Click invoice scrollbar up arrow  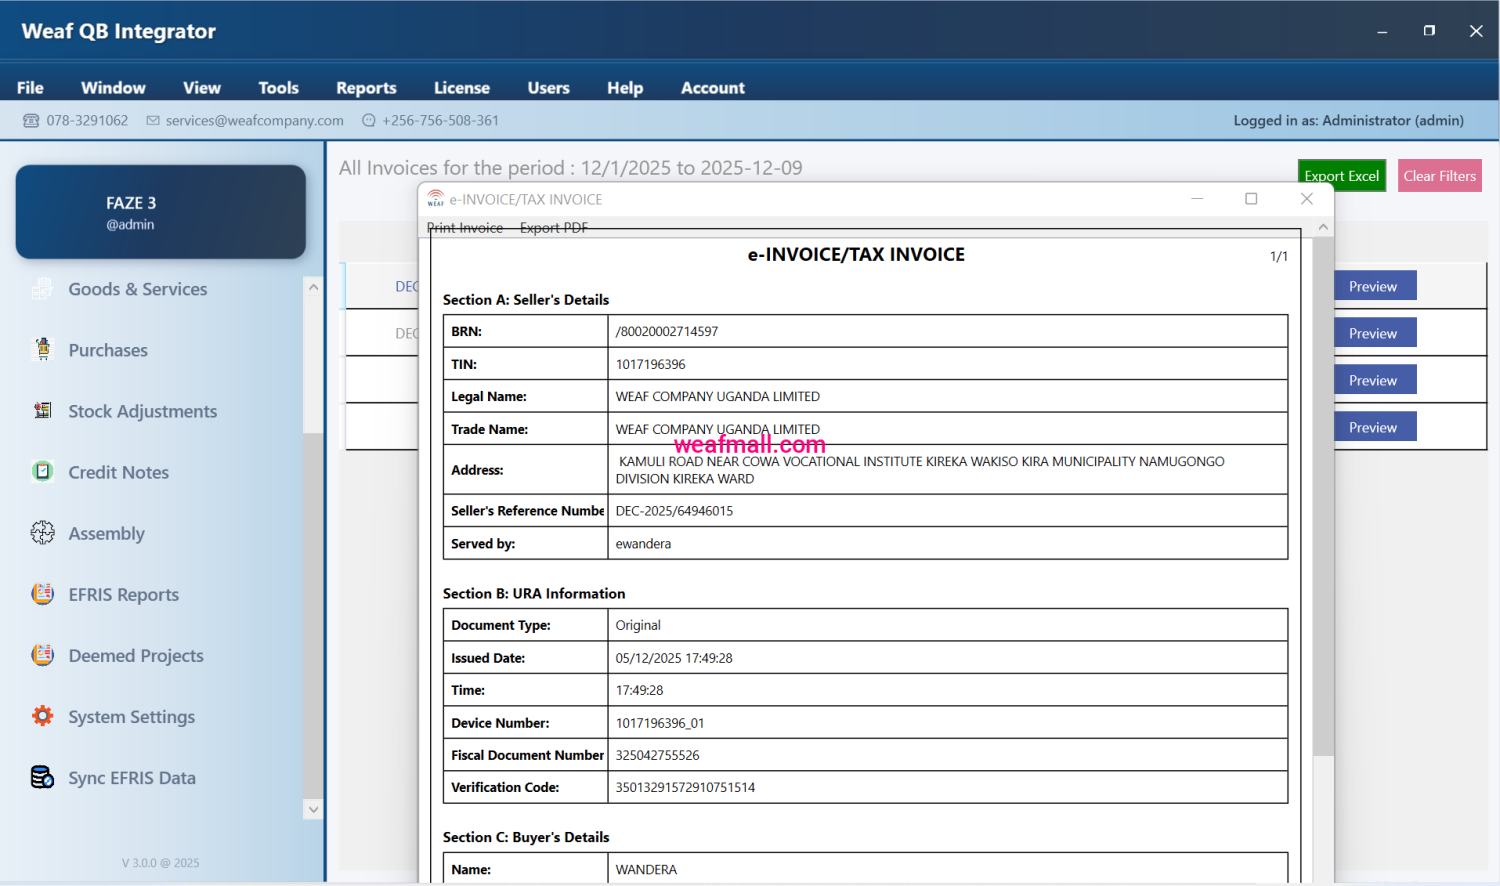tap(1323, 228)
